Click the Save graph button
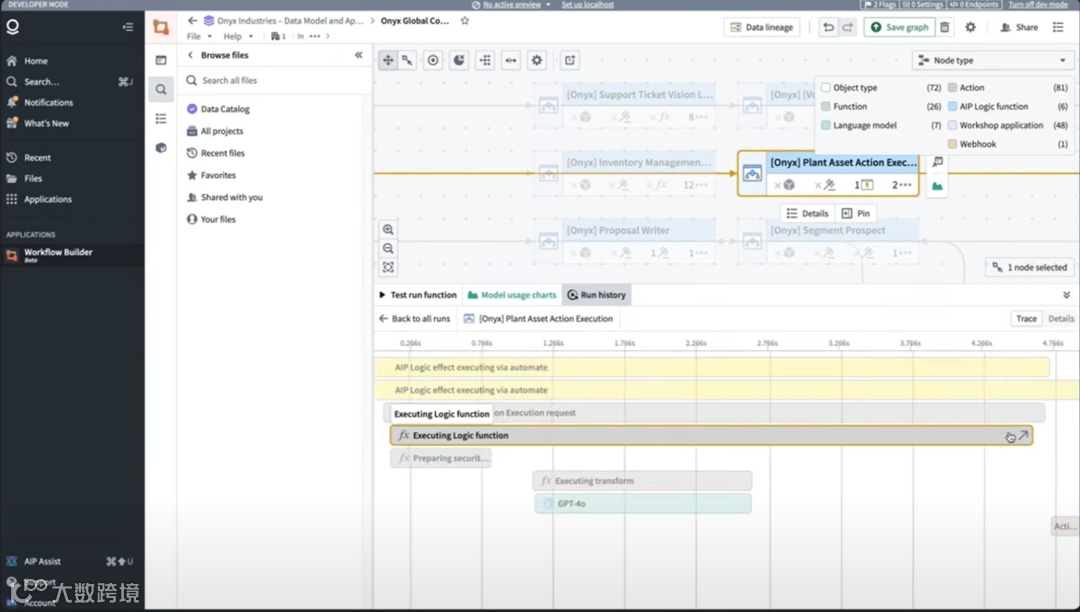Screen dimensions: 1080x612 click(x=900, y=28)
